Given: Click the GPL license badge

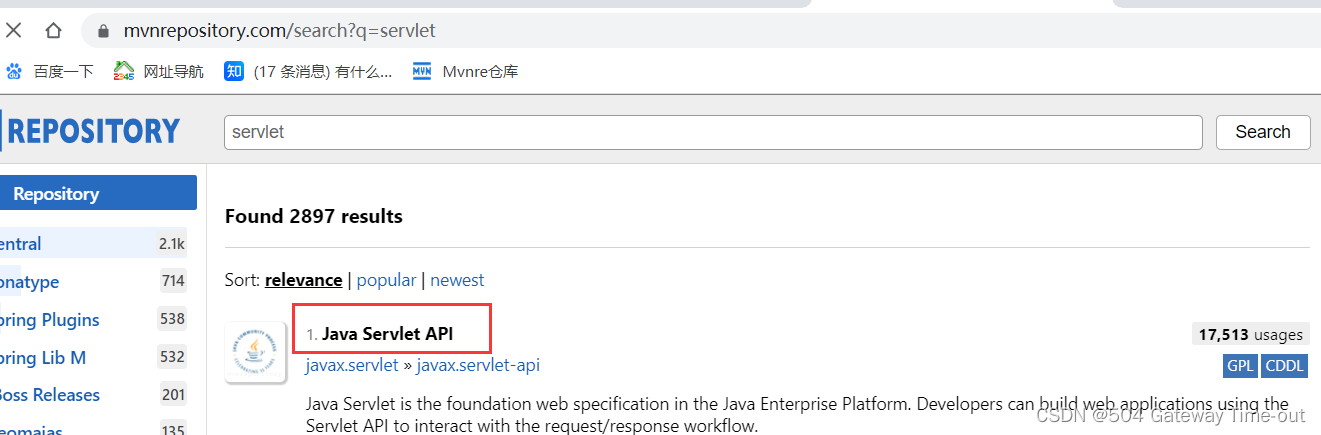Looking at the screenshot, I should pos(1240,366).
